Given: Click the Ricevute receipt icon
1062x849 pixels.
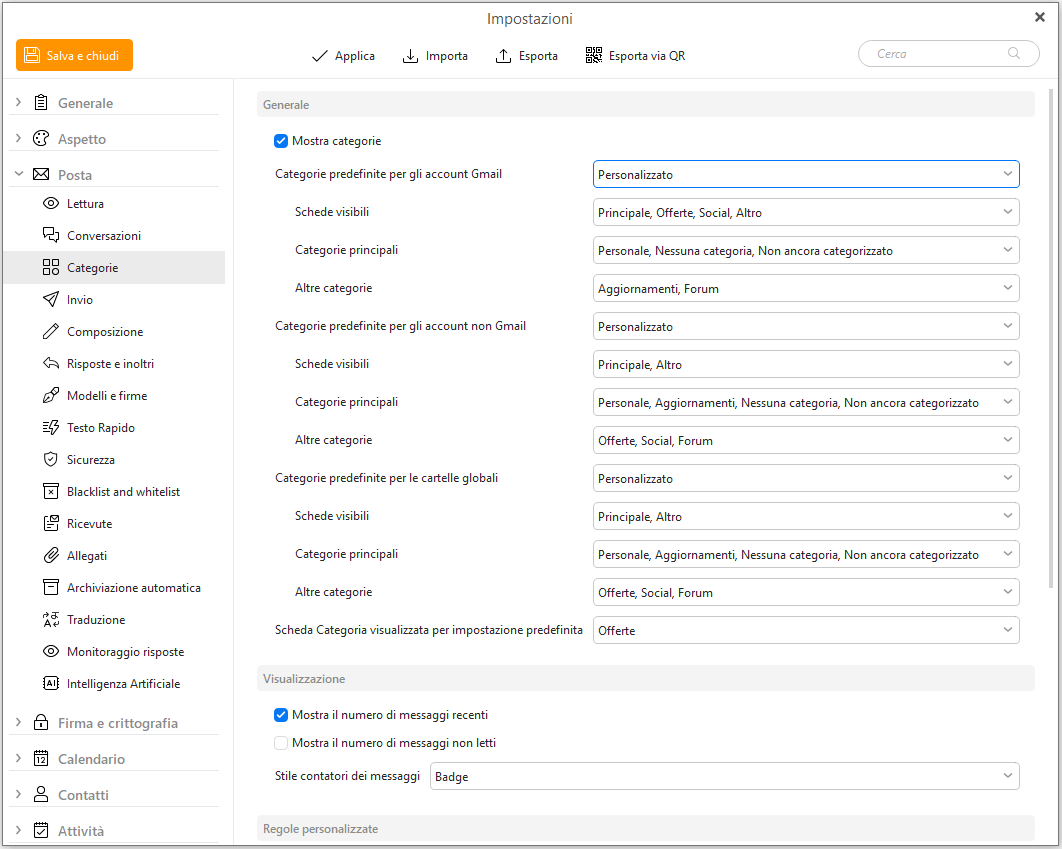Looking at the screenshot, I should [x=51, y=523].
